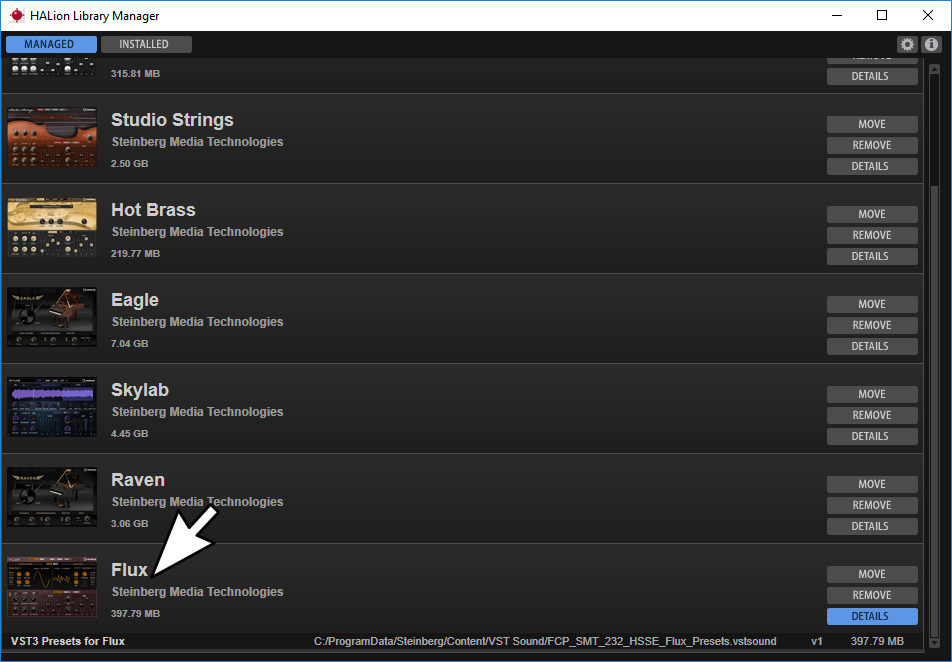Open DETAILS for the 315.81 MB library
952x662 pixels.
[872, 77]
